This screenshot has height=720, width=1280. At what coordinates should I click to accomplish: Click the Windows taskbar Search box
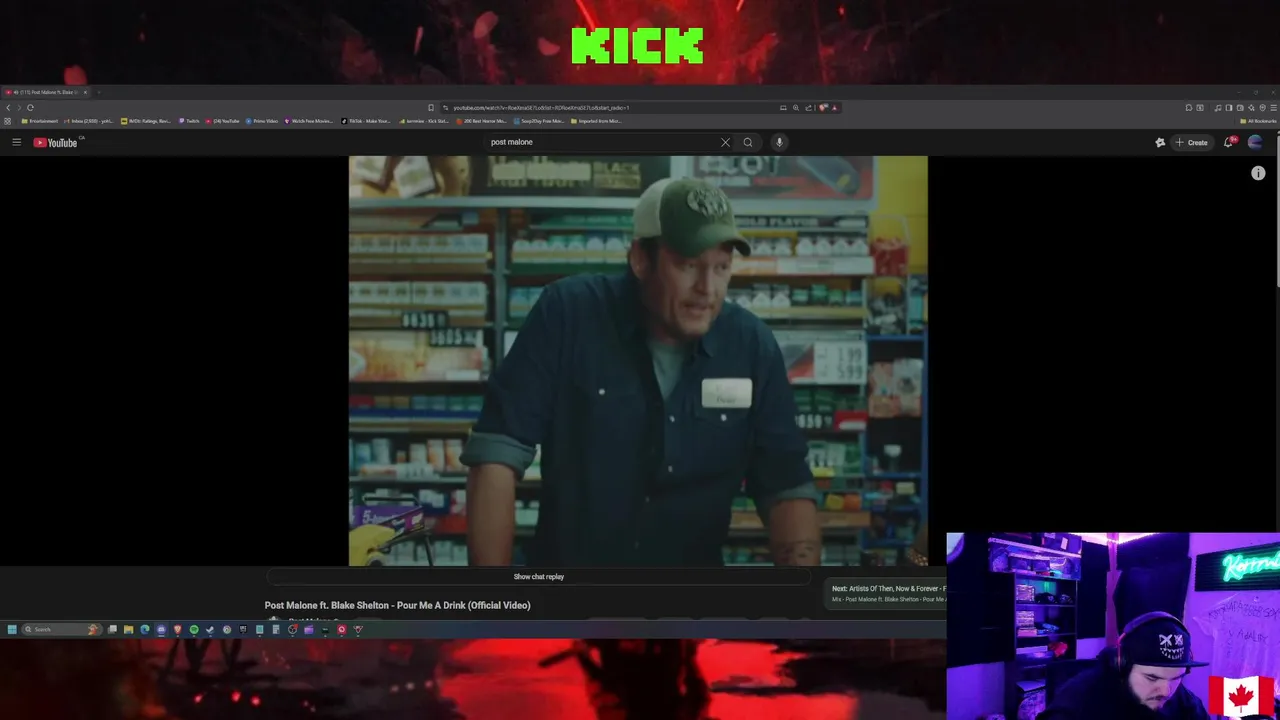[x=62, y=629]
